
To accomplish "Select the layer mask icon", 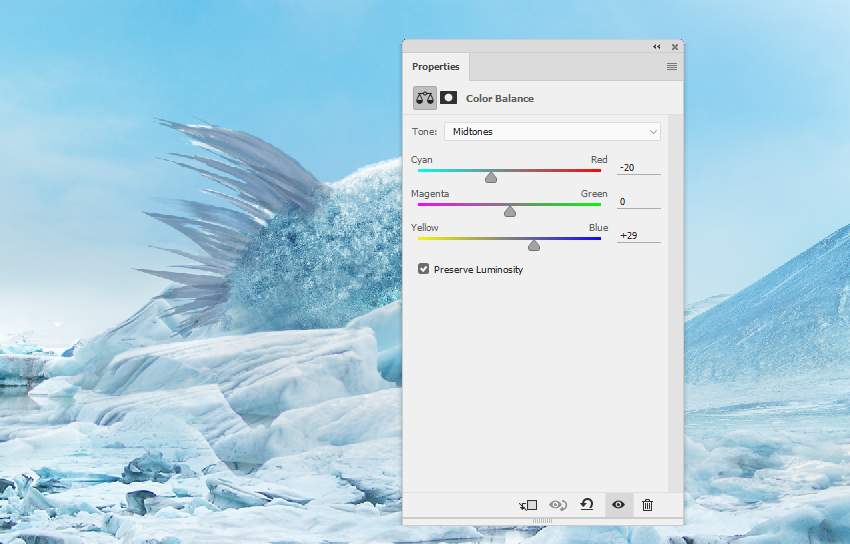I will [x=449, y=98].
